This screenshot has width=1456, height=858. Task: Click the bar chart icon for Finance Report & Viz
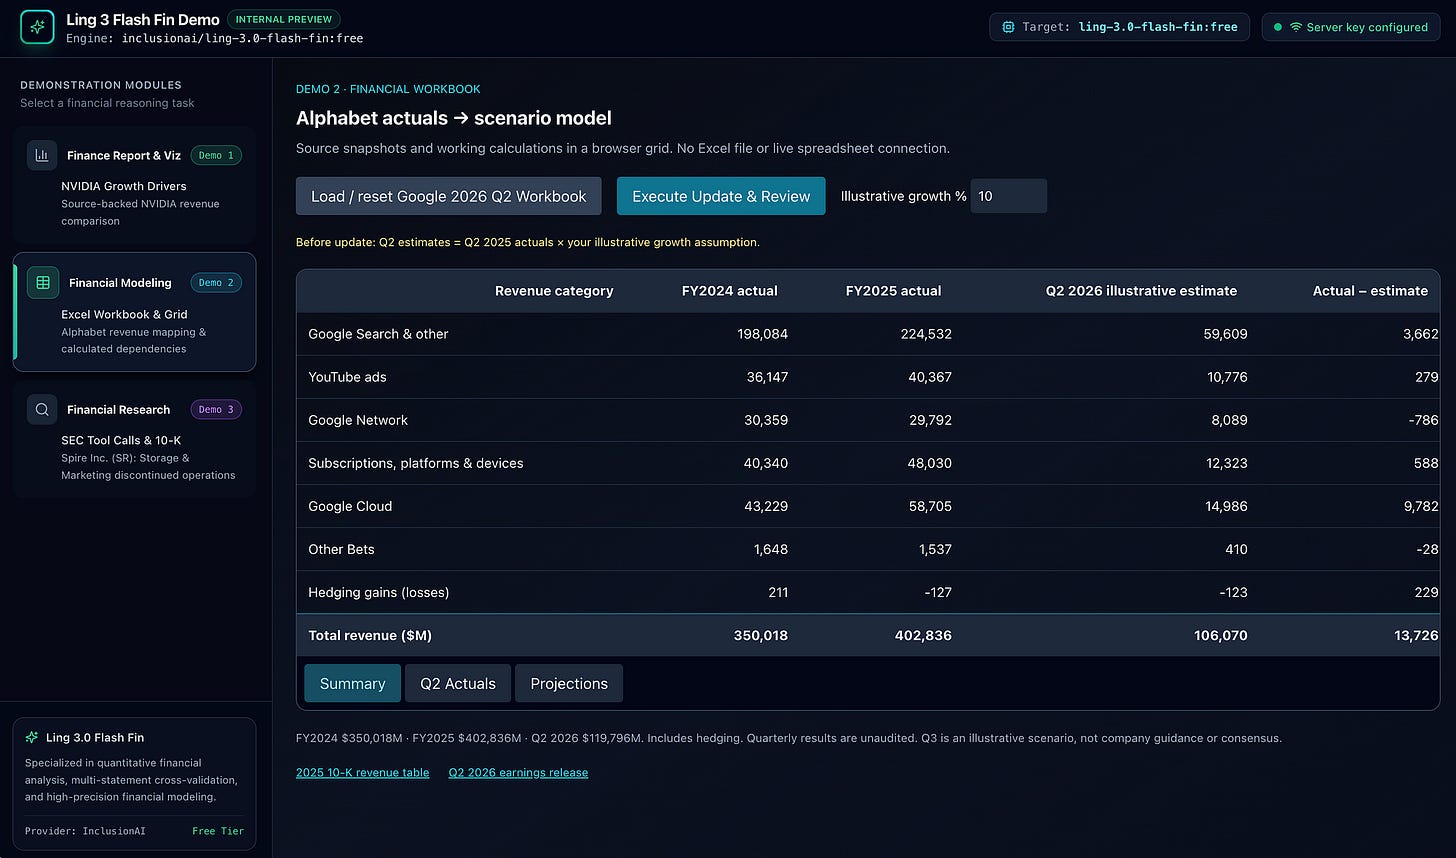(x=42, y=155)
